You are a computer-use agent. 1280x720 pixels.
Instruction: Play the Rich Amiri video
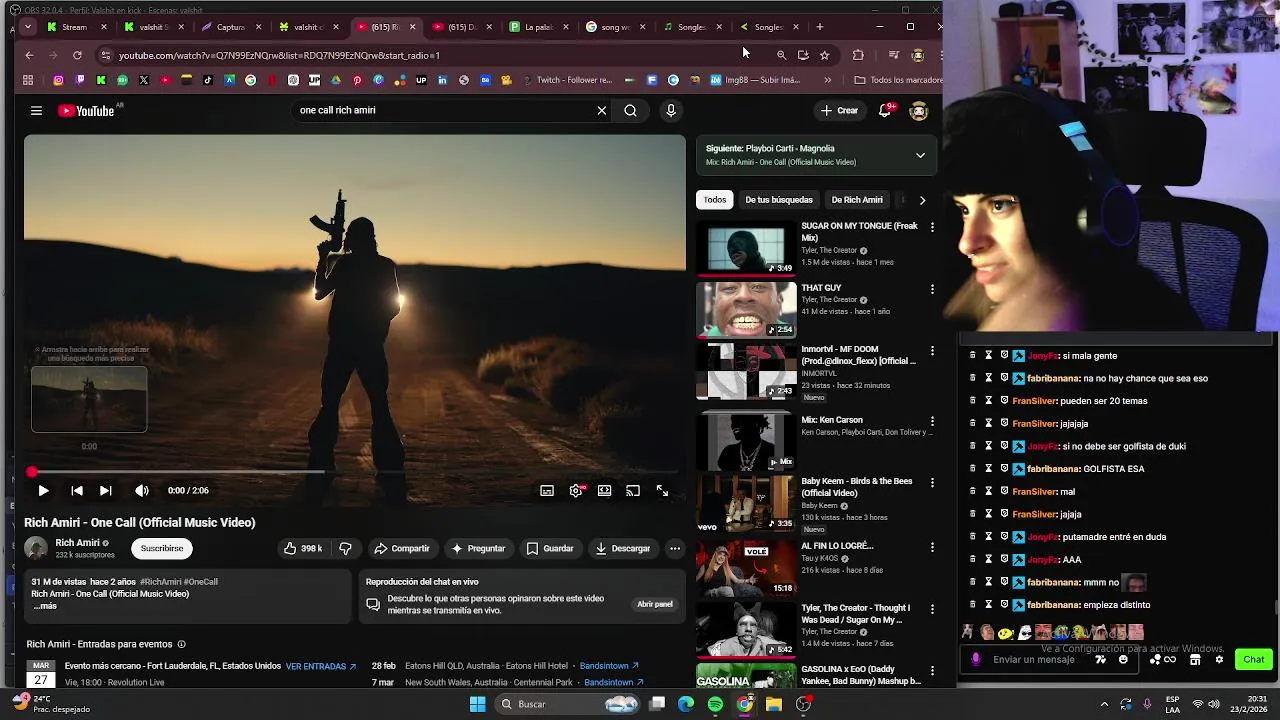point(43,491)
